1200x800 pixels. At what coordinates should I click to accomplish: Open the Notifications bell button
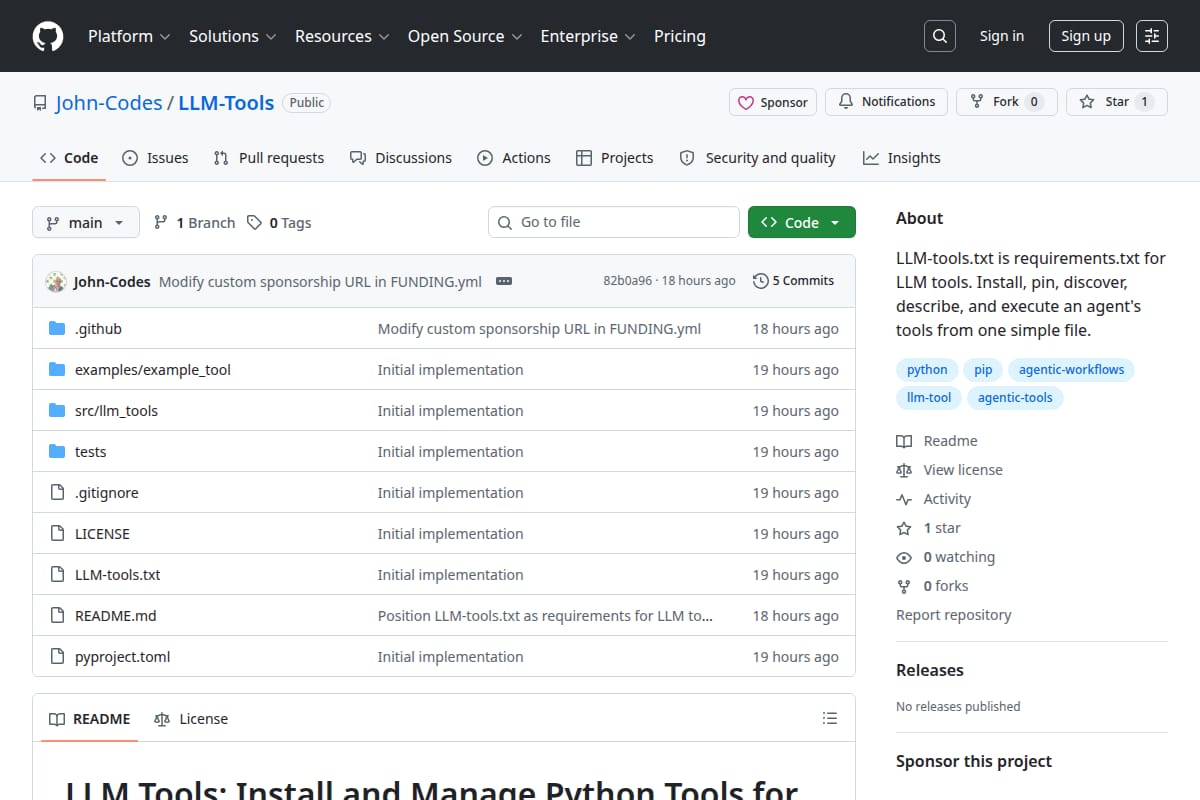coord(887,102)
